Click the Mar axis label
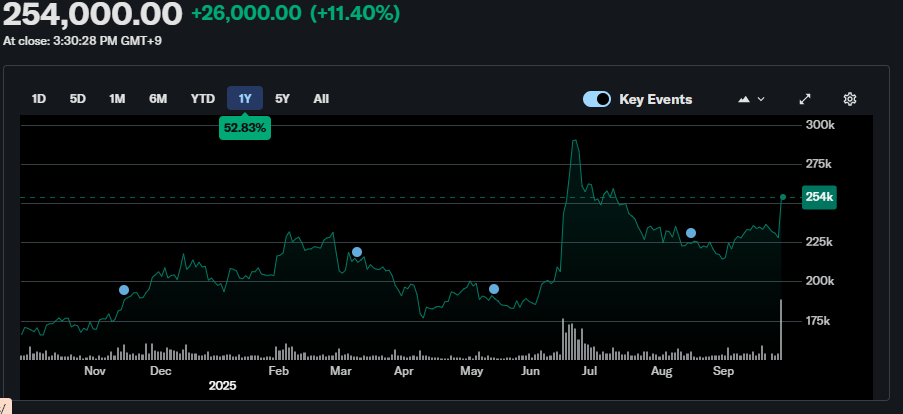Viewport: 903px width, 414px height. [x=341, y=371]
